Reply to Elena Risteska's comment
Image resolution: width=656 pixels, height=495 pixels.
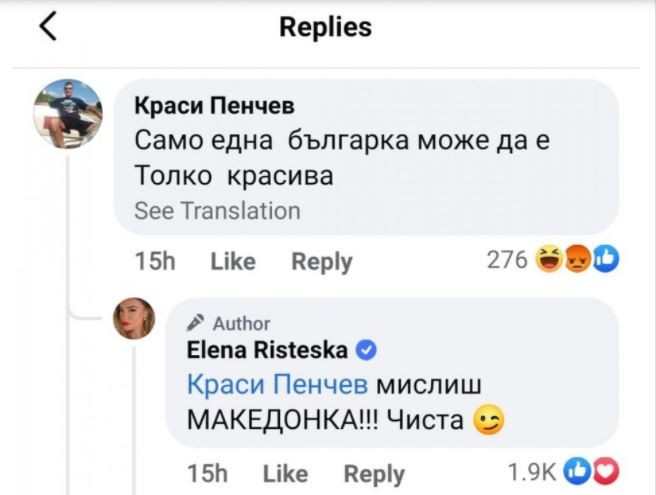click(374, 474)
